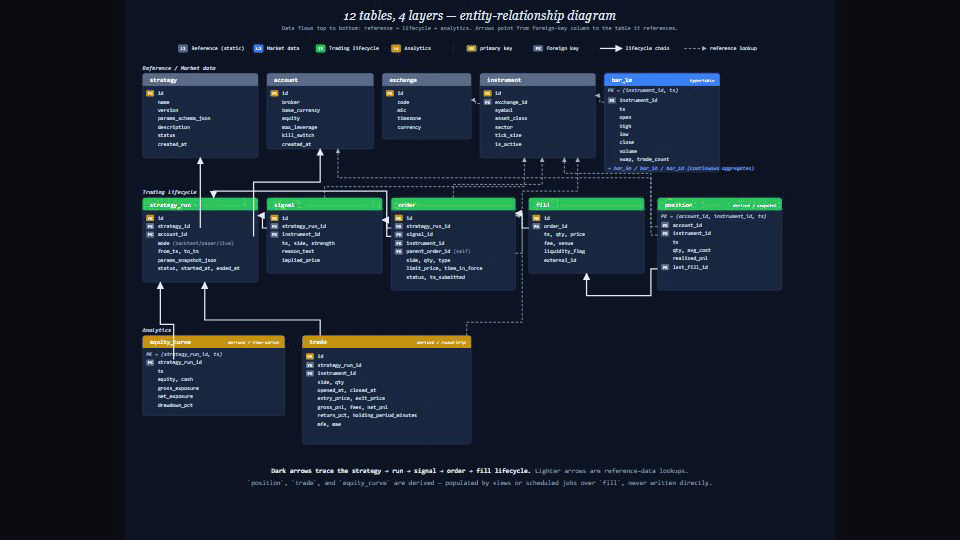
Task: Click the realized_pnl column in position
Action: tap(690, 259)
